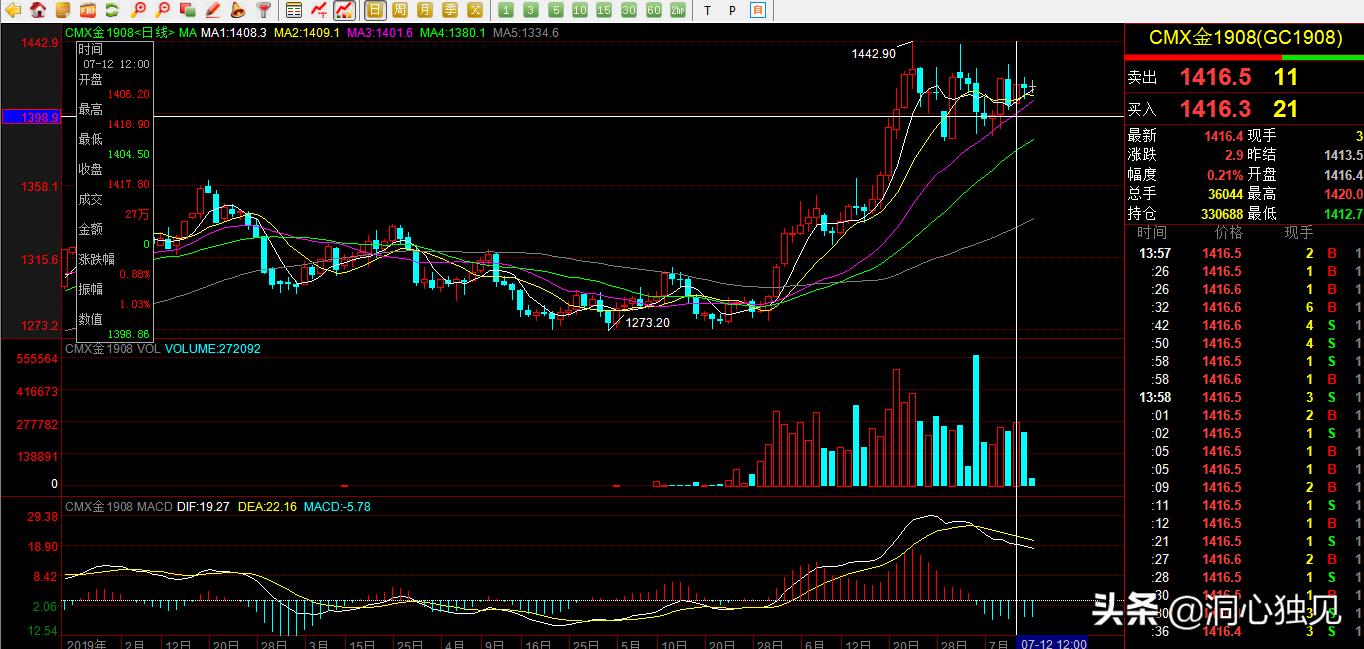
Task: Click the funnel filter icon
Action: (263, 11)
